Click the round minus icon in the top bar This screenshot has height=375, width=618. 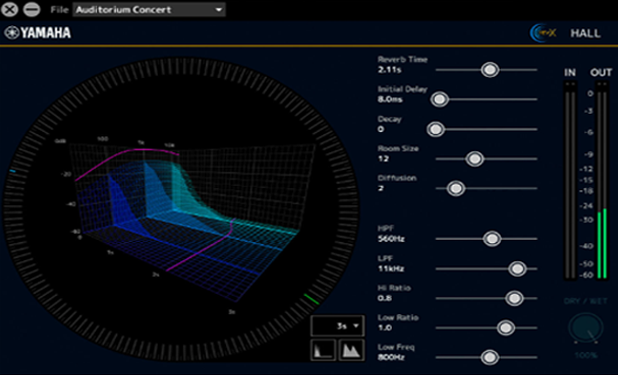32,9
